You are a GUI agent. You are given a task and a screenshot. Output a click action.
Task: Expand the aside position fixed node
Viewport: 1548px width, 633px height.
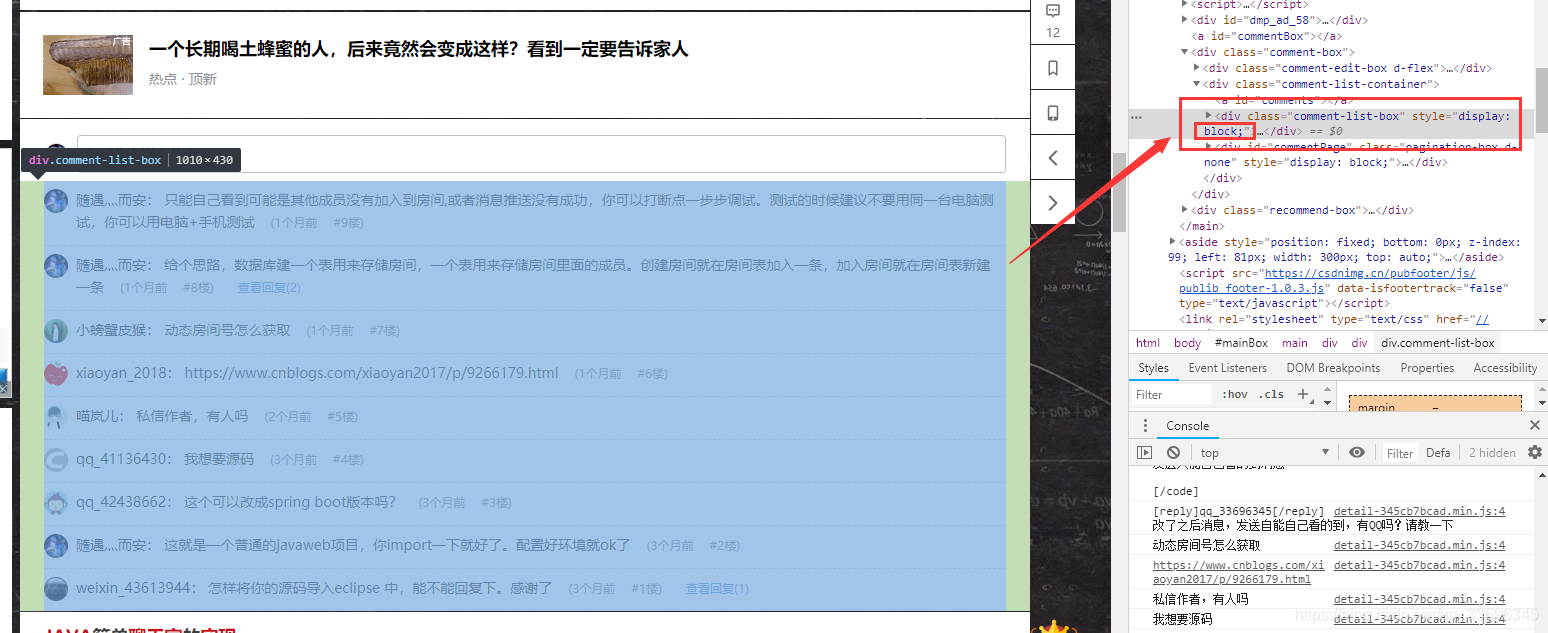click(x=1173, y=242)
